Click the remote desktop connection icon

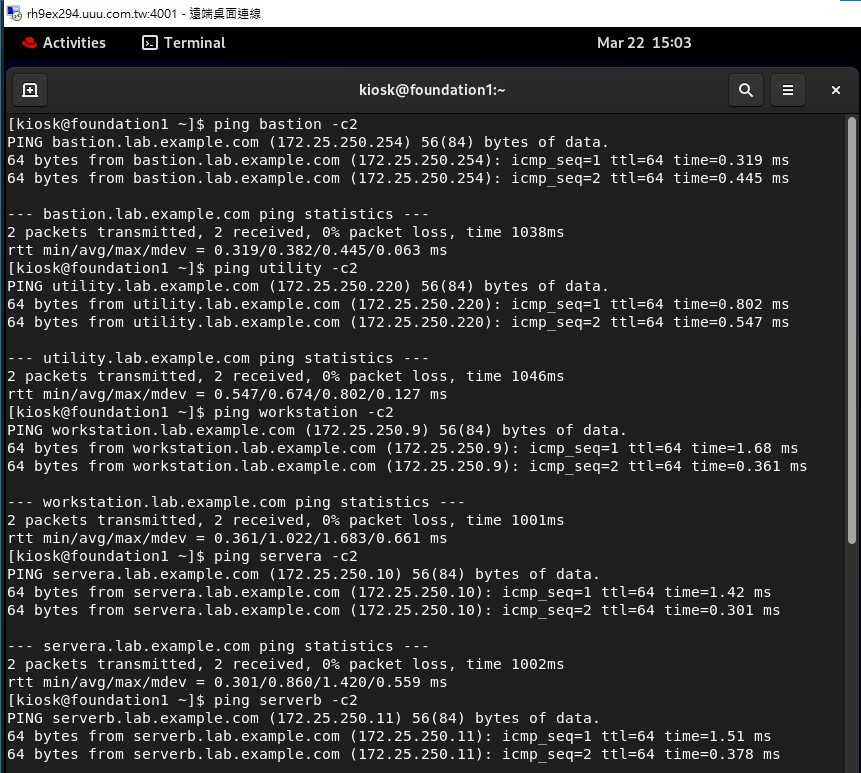pyautogui.click(x=11, y=13)
